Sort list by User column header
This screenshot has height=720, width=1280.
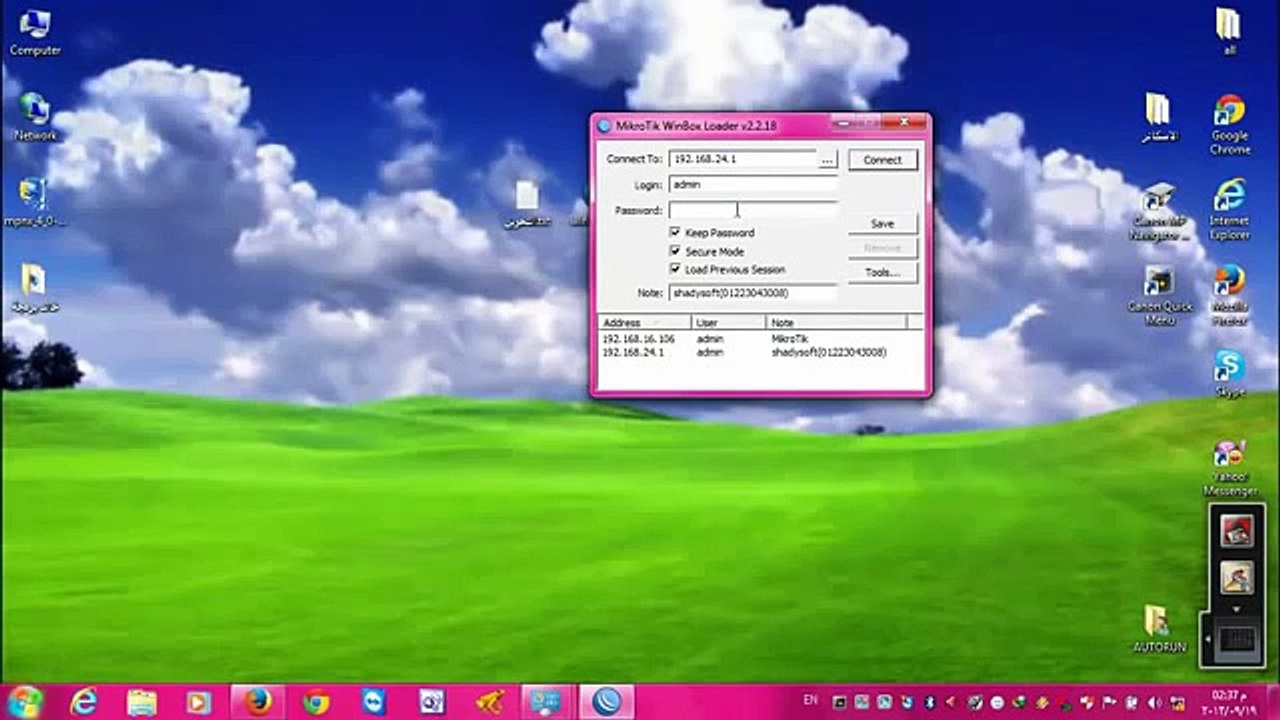(728, 323)
